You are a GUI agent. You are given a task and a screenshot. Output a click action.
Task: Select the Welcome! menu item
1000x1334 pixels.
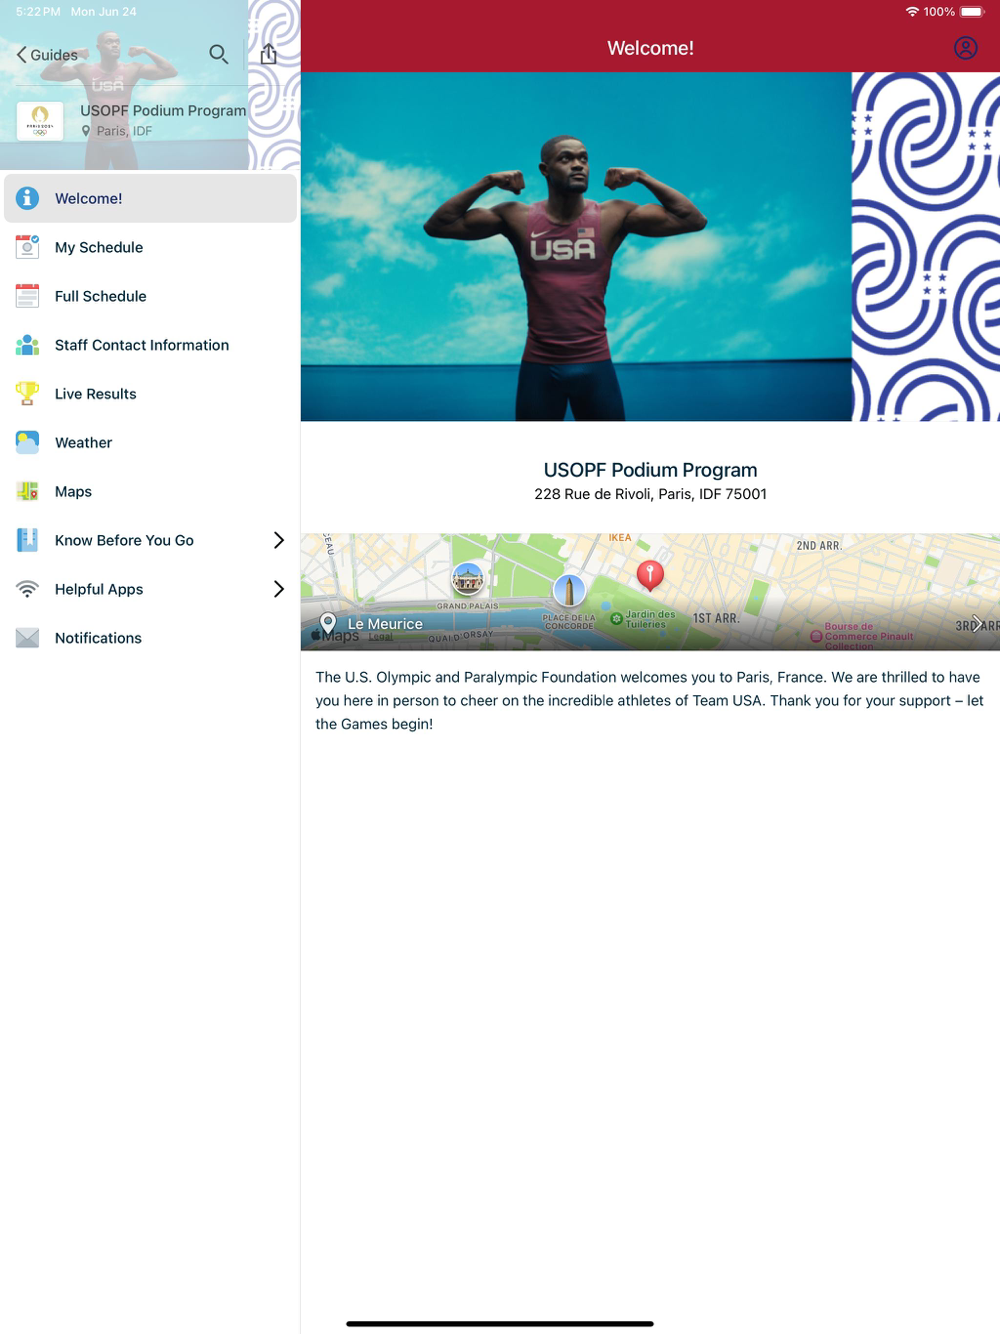point(150,198)
